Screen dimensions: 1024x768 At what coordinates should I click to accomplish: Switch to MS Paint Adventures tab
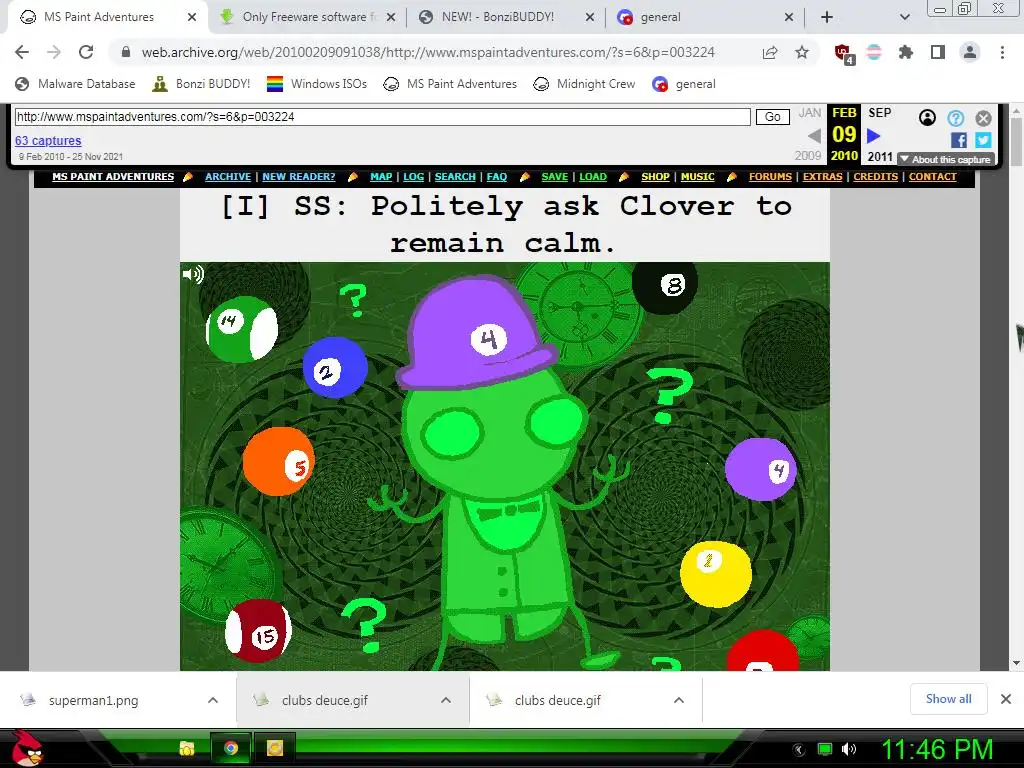(x=99, y=17)
